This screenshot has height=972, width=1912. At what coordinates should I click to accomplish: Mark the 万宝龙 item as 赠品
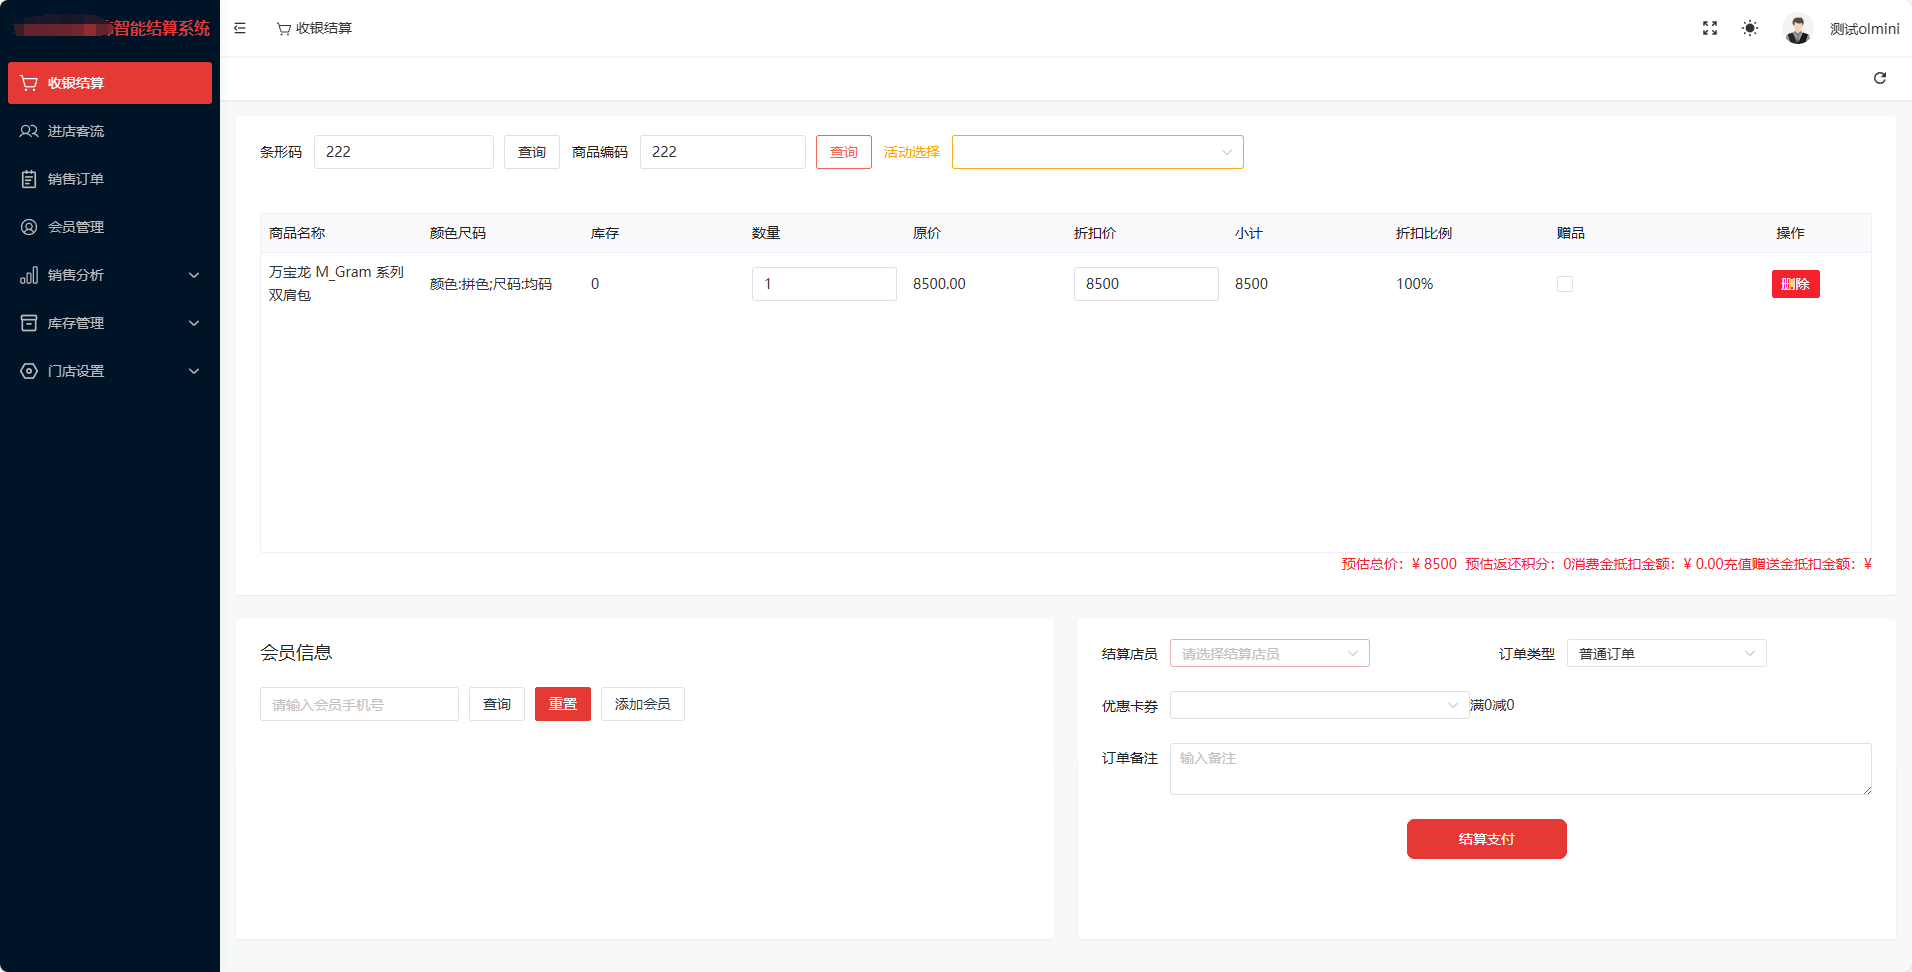point(1564,283)
